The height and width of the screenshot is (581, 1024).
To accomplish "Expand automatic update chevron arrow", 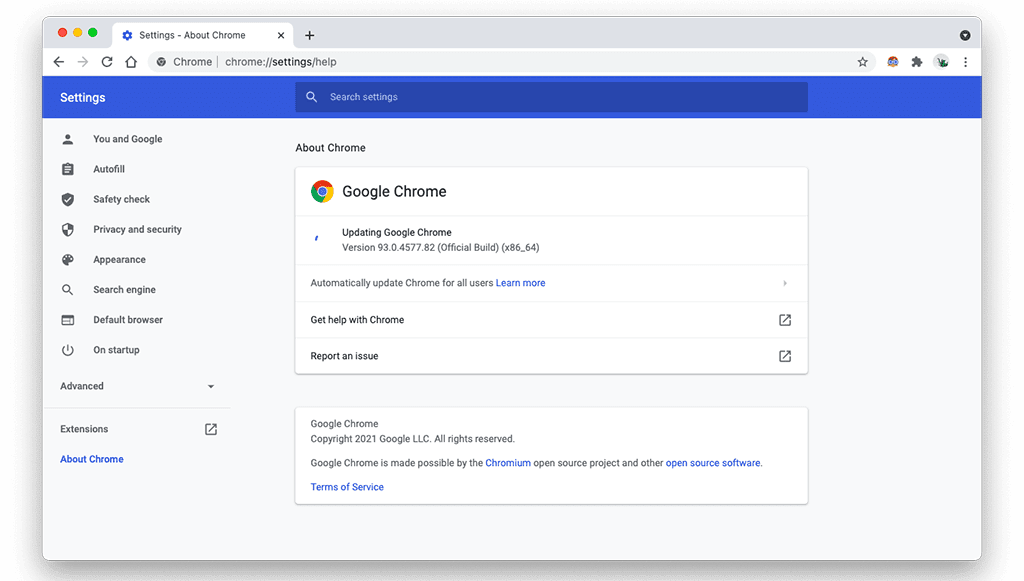I will (785, 283).
